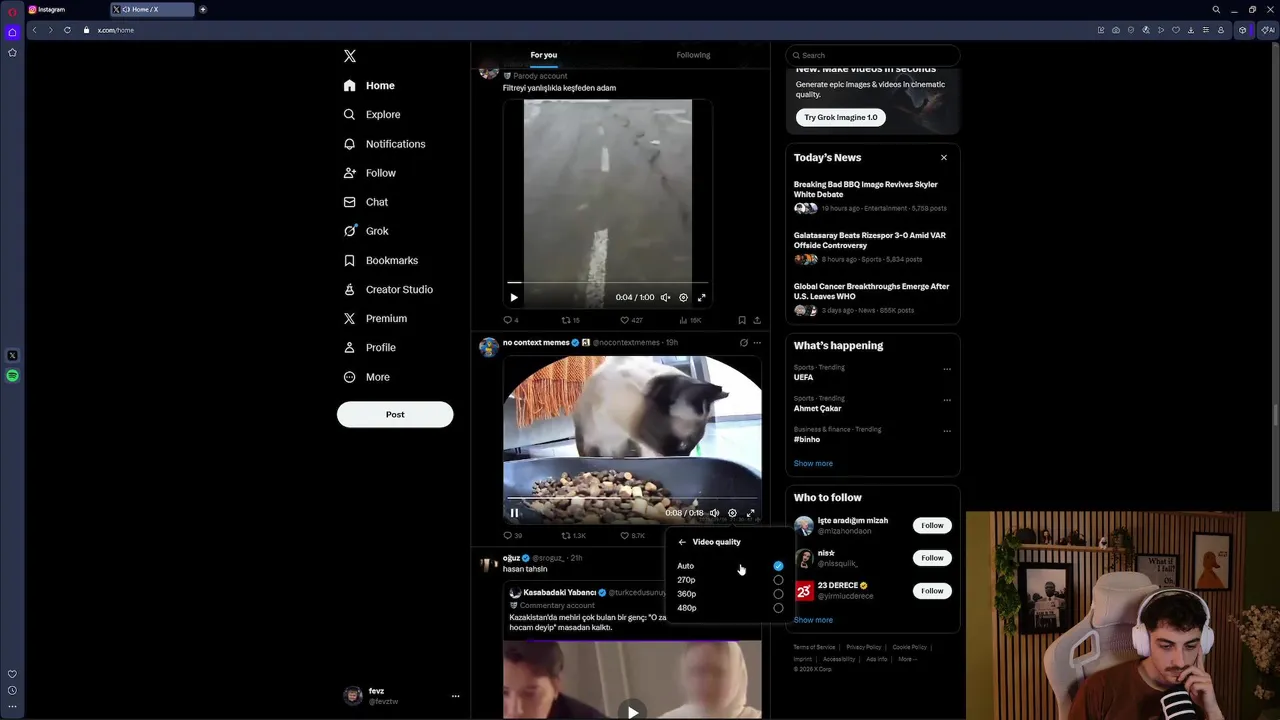Click Try Grok Imagine 1.0
The width and height of the screenshot is (1280, 720).
point(841,117)
